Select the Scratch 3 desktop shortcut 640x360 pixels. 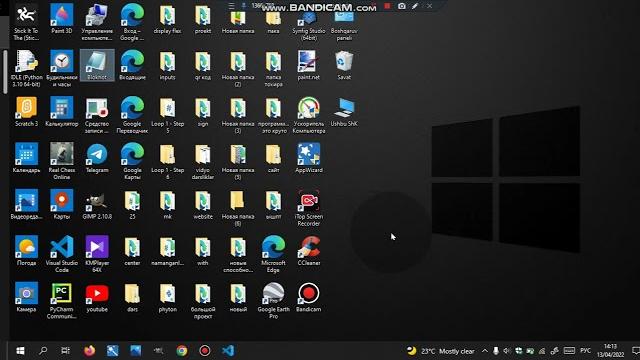(26, 112)
